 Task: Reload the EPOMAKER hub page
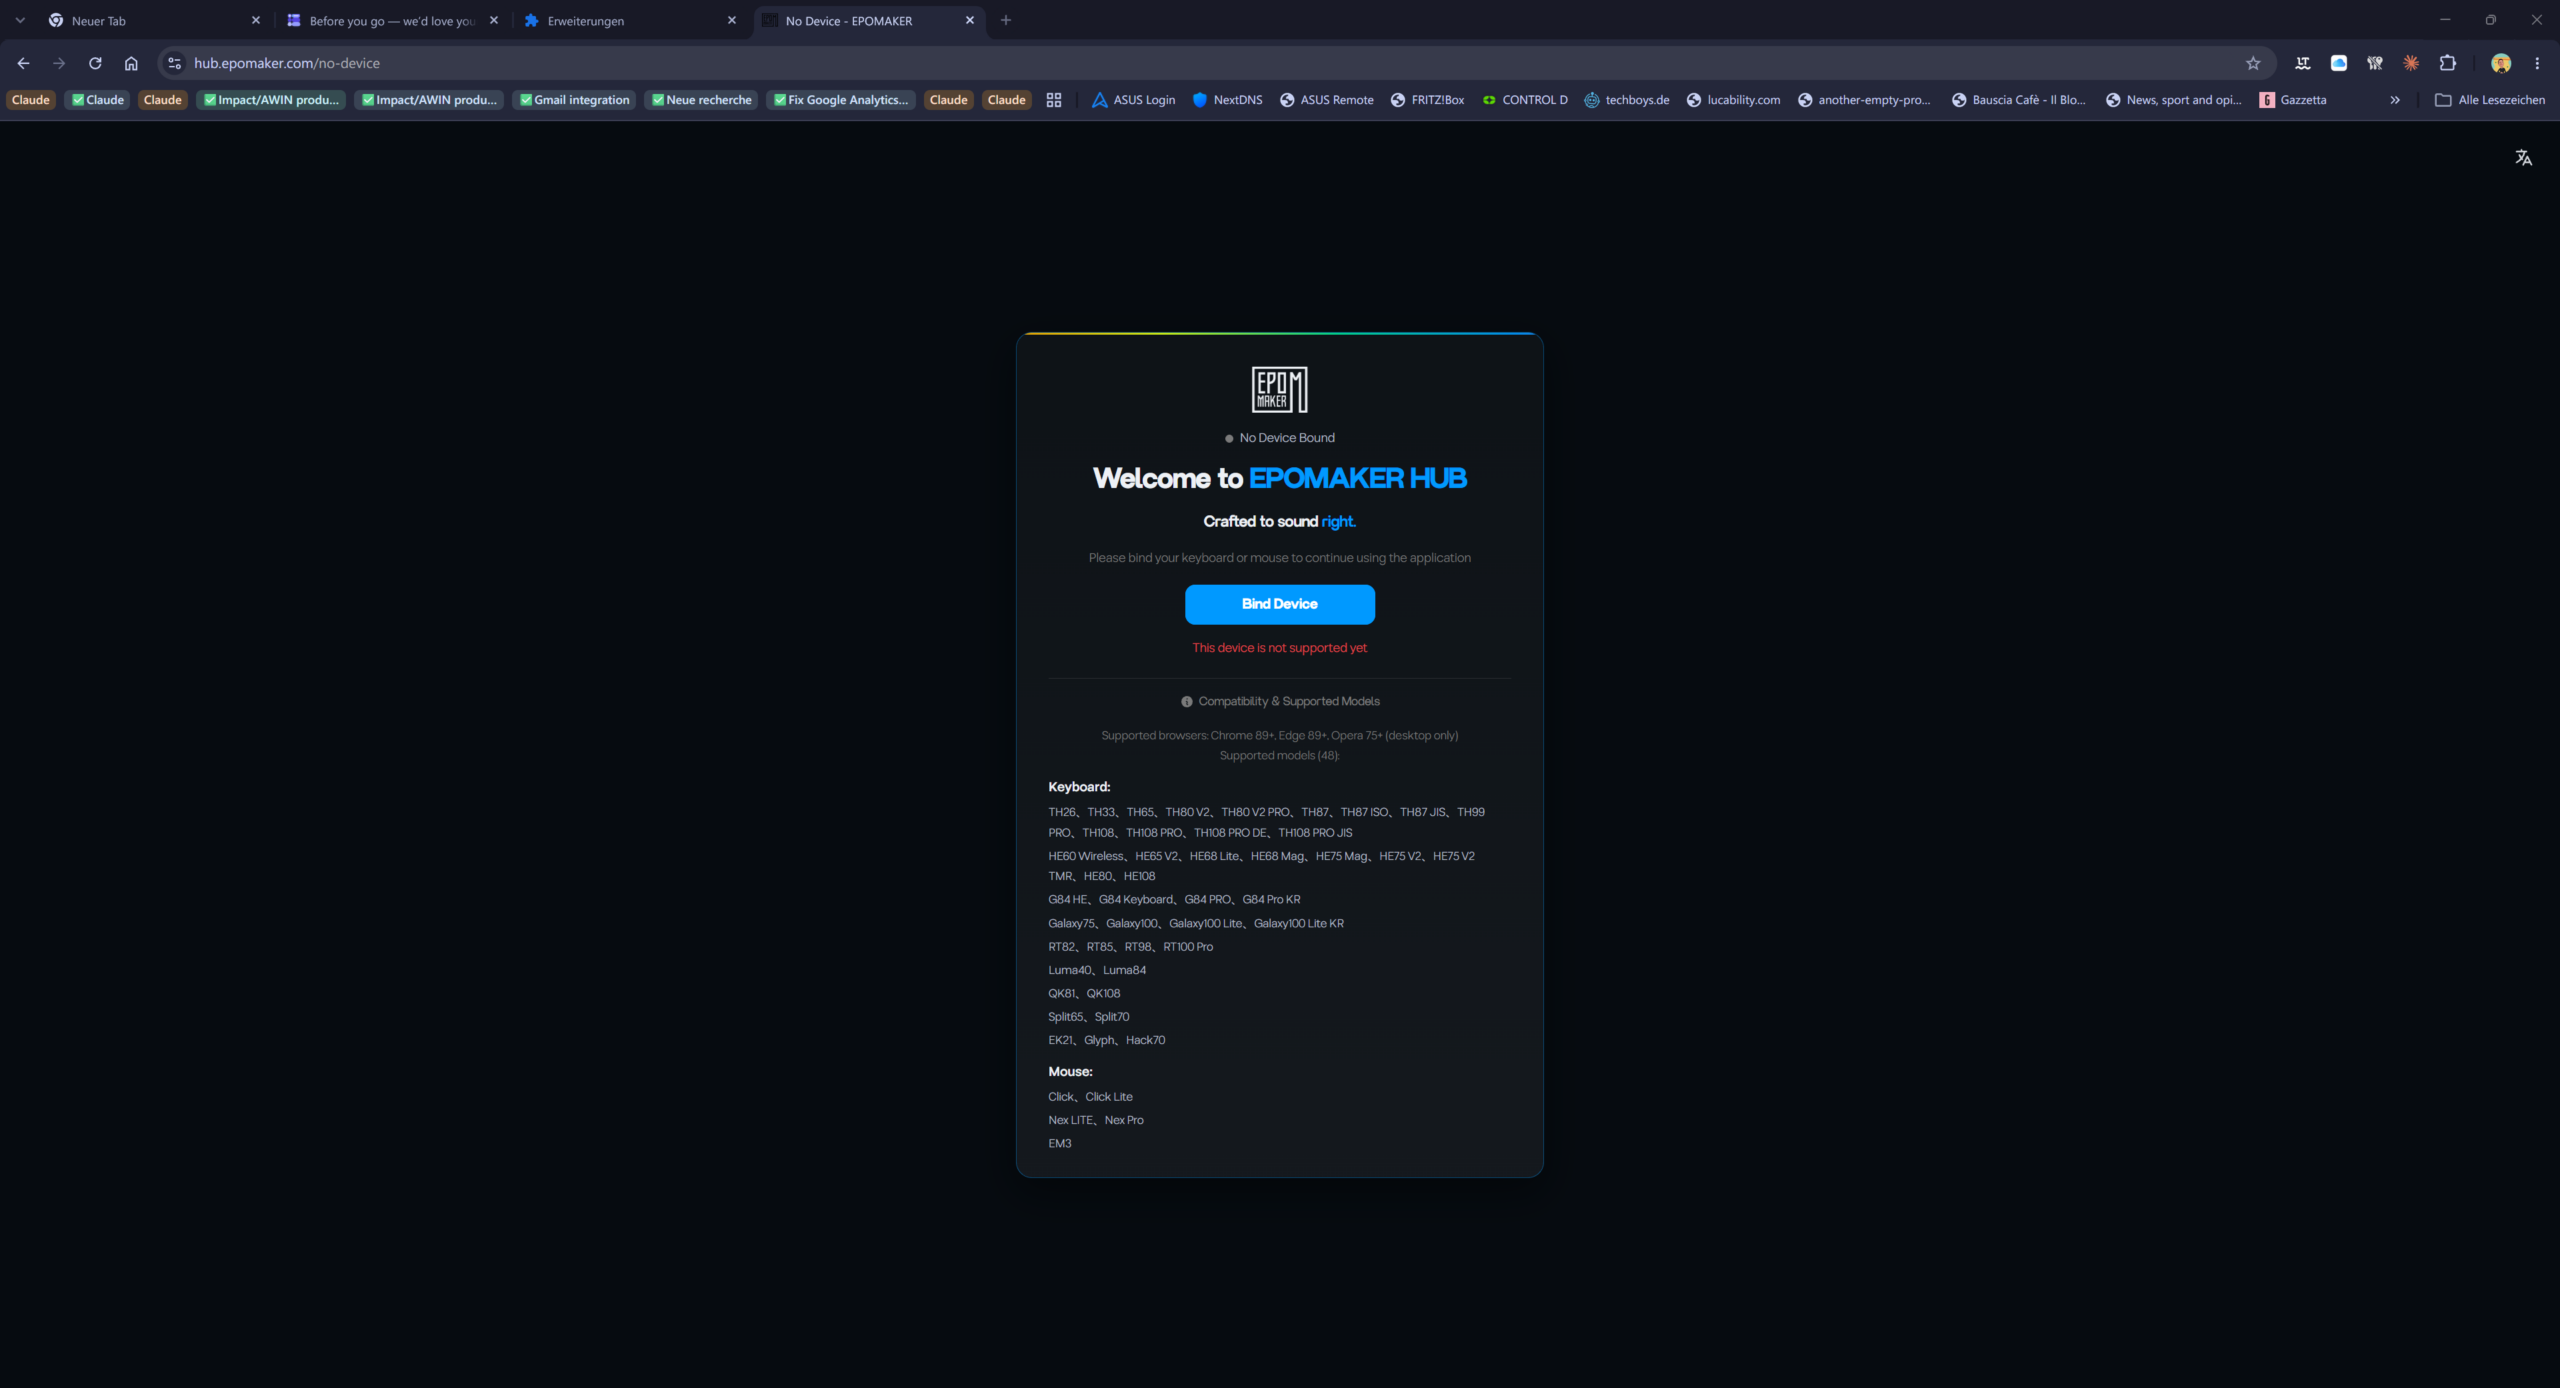(95, 63)
